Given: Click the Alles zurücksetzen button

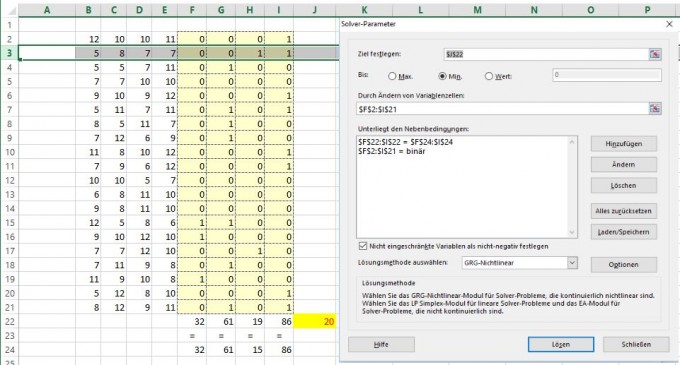Looking at the screenshot, I should coord(624,211).
